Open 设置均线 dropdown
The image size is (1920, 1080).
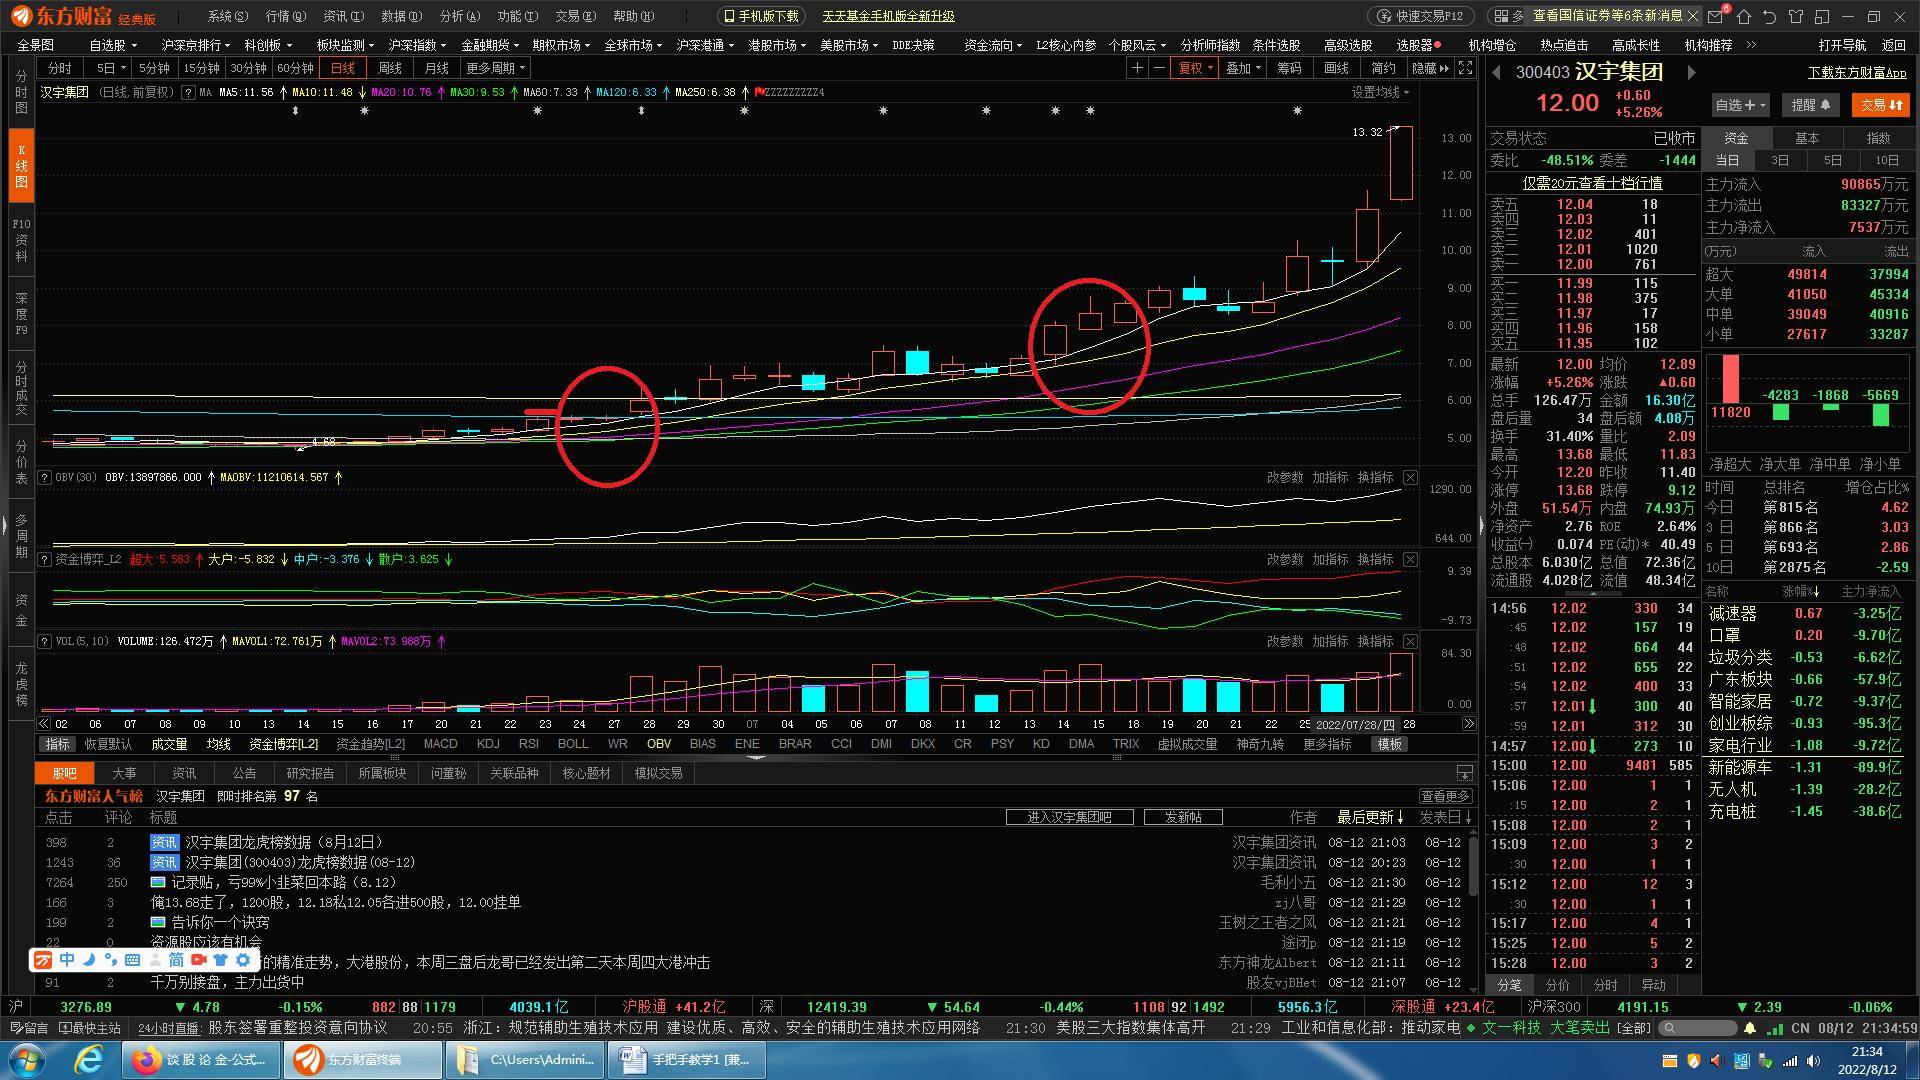point(1380,92)
